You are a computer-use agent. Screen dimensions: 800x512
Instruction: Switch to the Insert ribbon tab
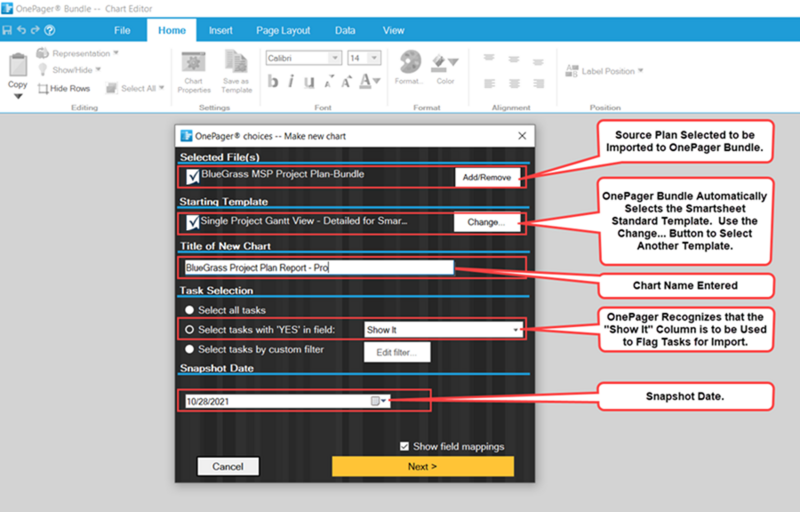point(220,31)
